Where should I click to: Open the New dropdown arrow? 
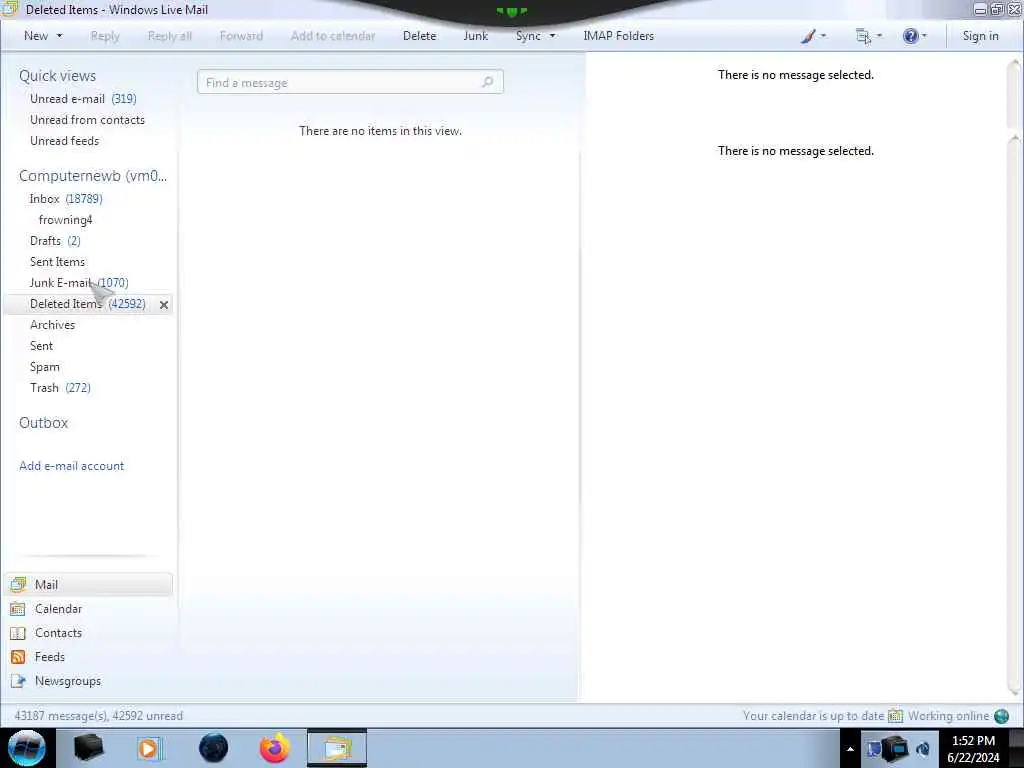tap(59, 36)
